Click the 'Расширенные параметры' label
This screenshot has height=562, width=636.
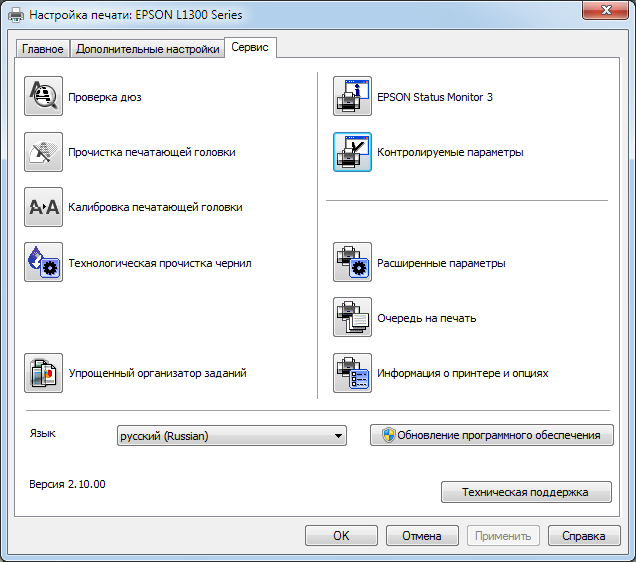[441, 263]
